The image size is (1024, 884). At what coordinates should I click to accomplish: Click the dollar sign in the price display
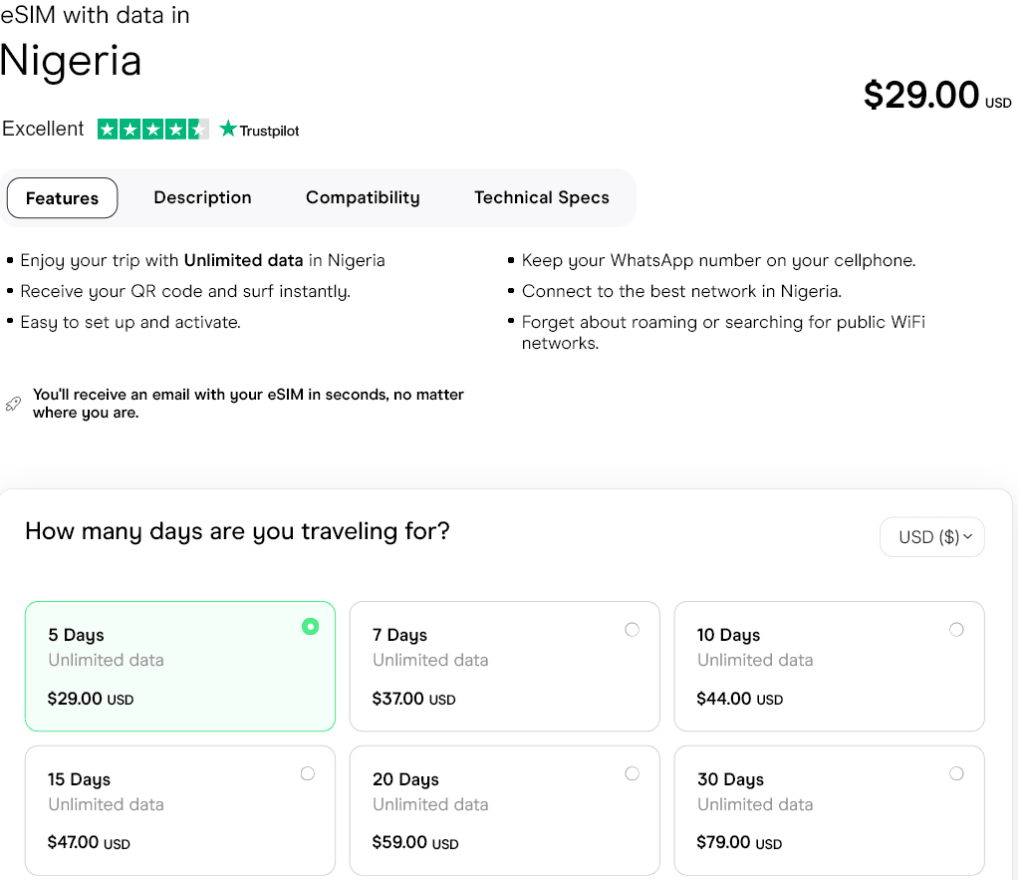click(x=875, y=95)
